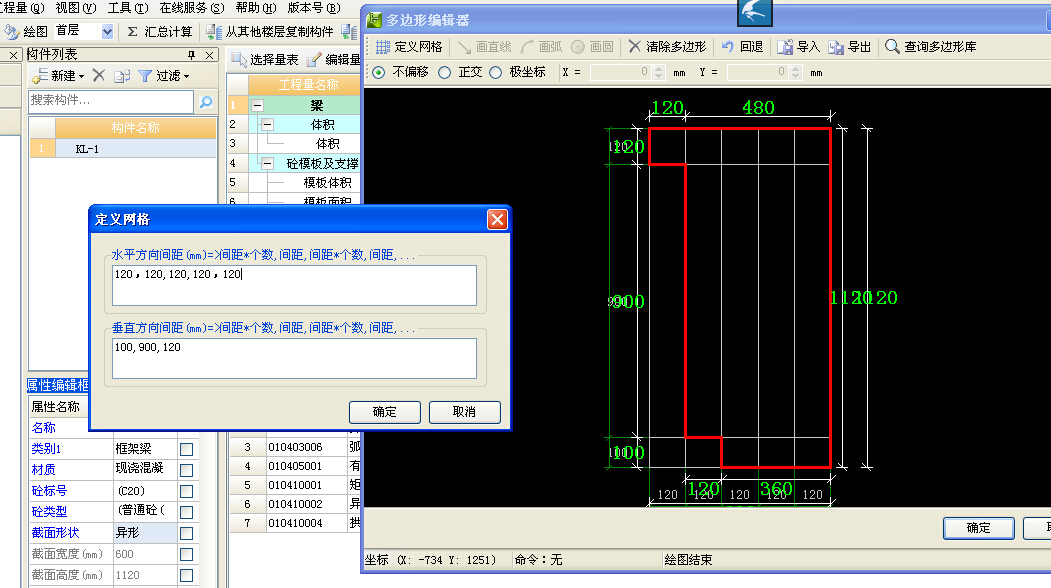The height and width of the screenshot is (588, 1051).
Task: Select the 010403006 code cell
Action: pos(306,447)
